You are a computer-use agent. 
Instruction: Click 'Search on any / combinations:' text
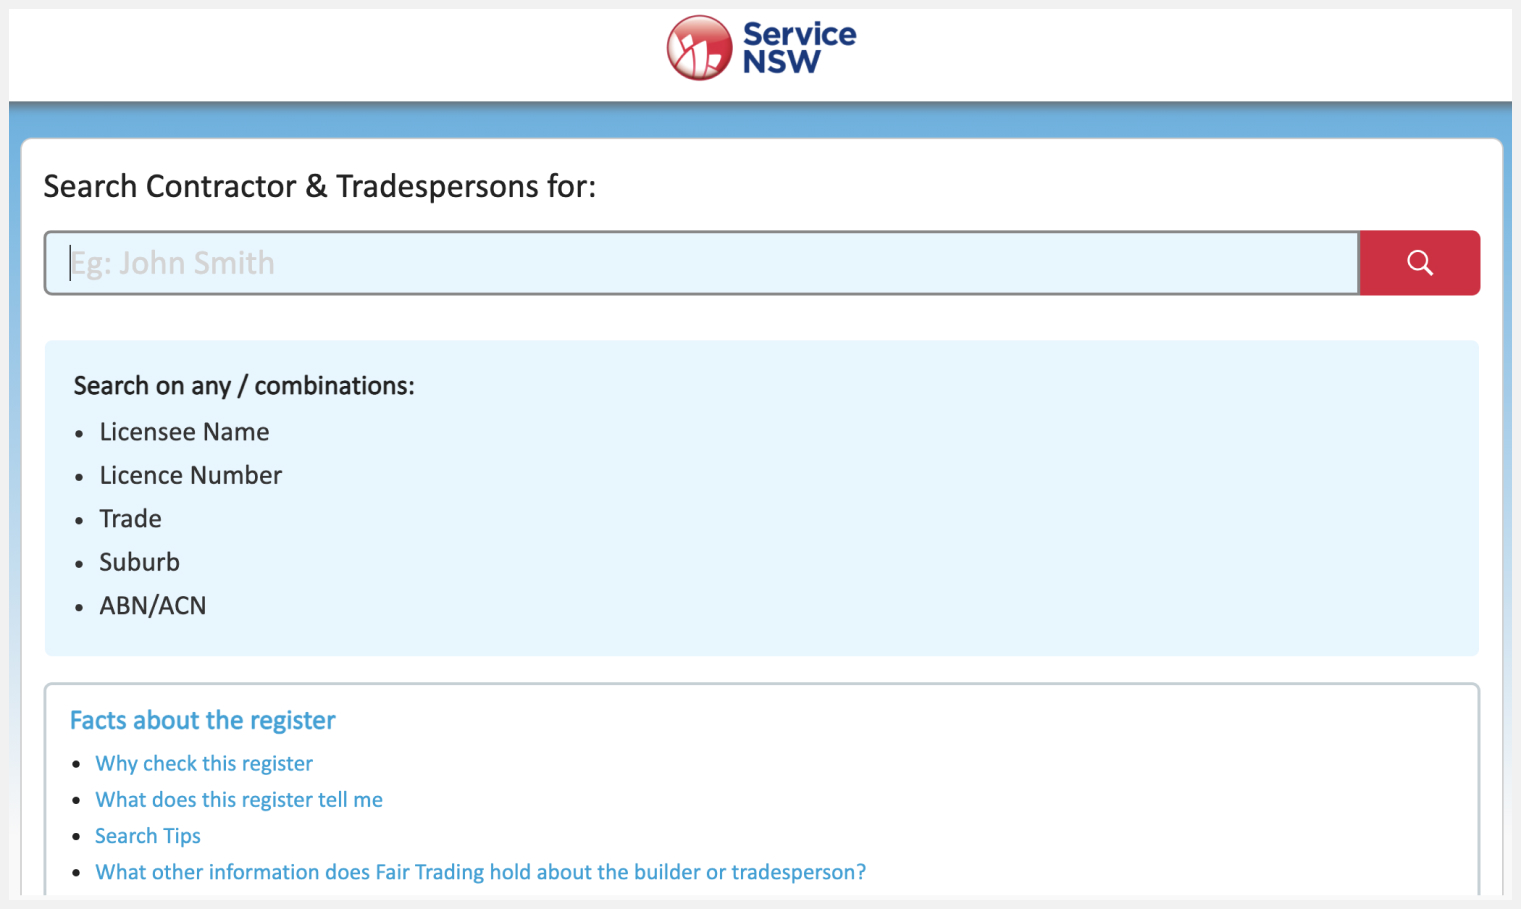tap(244, 386)
